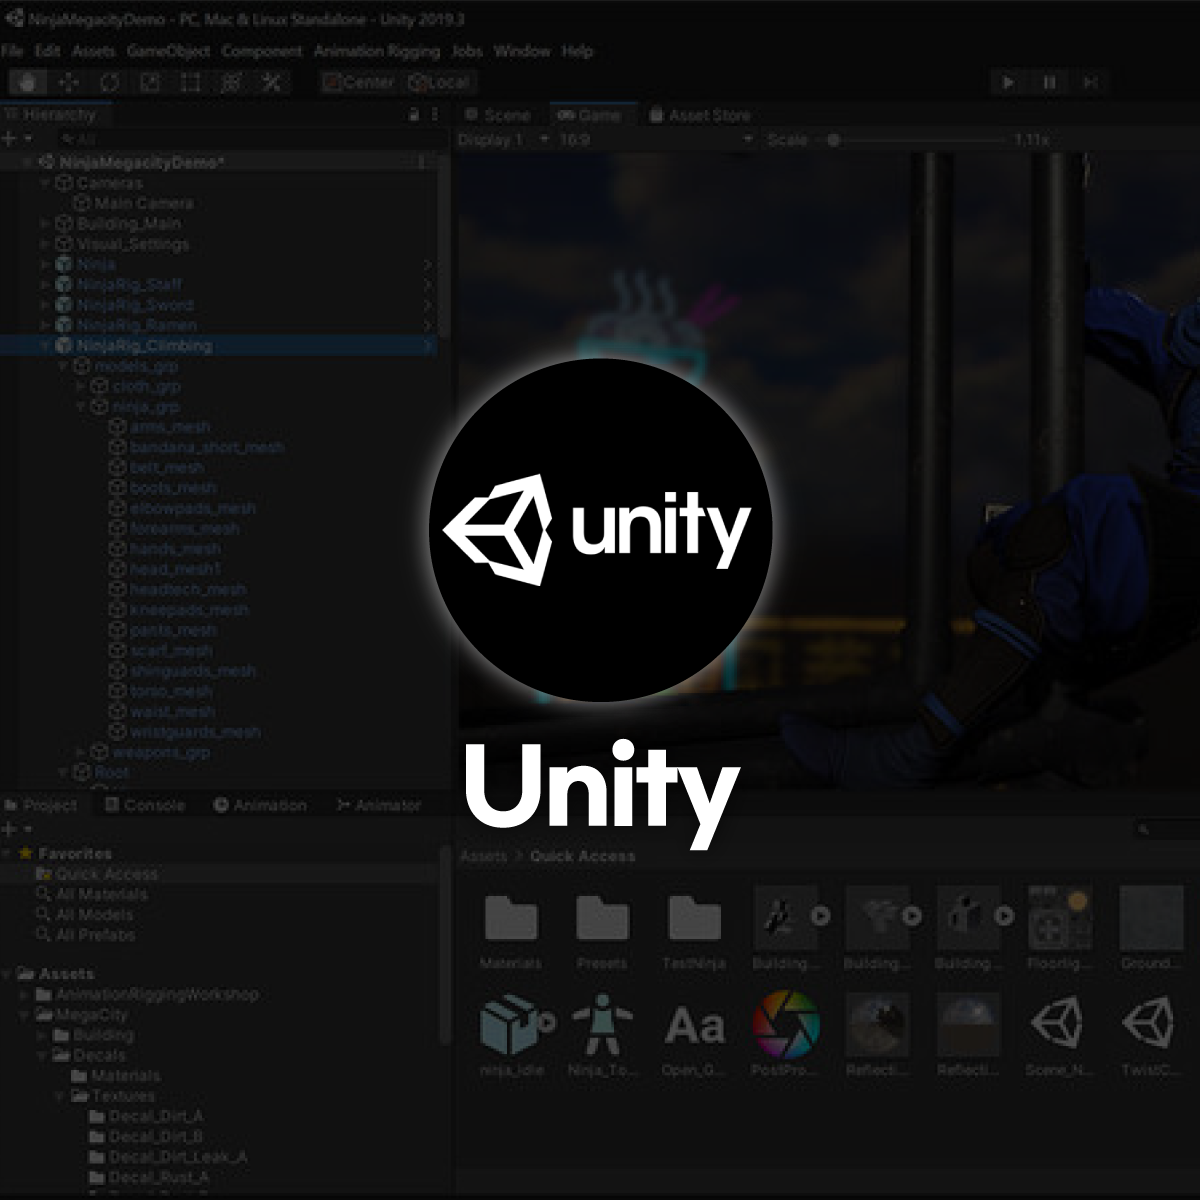
Task: Open the Animation Rigging menu
Action: pos(377,51)
